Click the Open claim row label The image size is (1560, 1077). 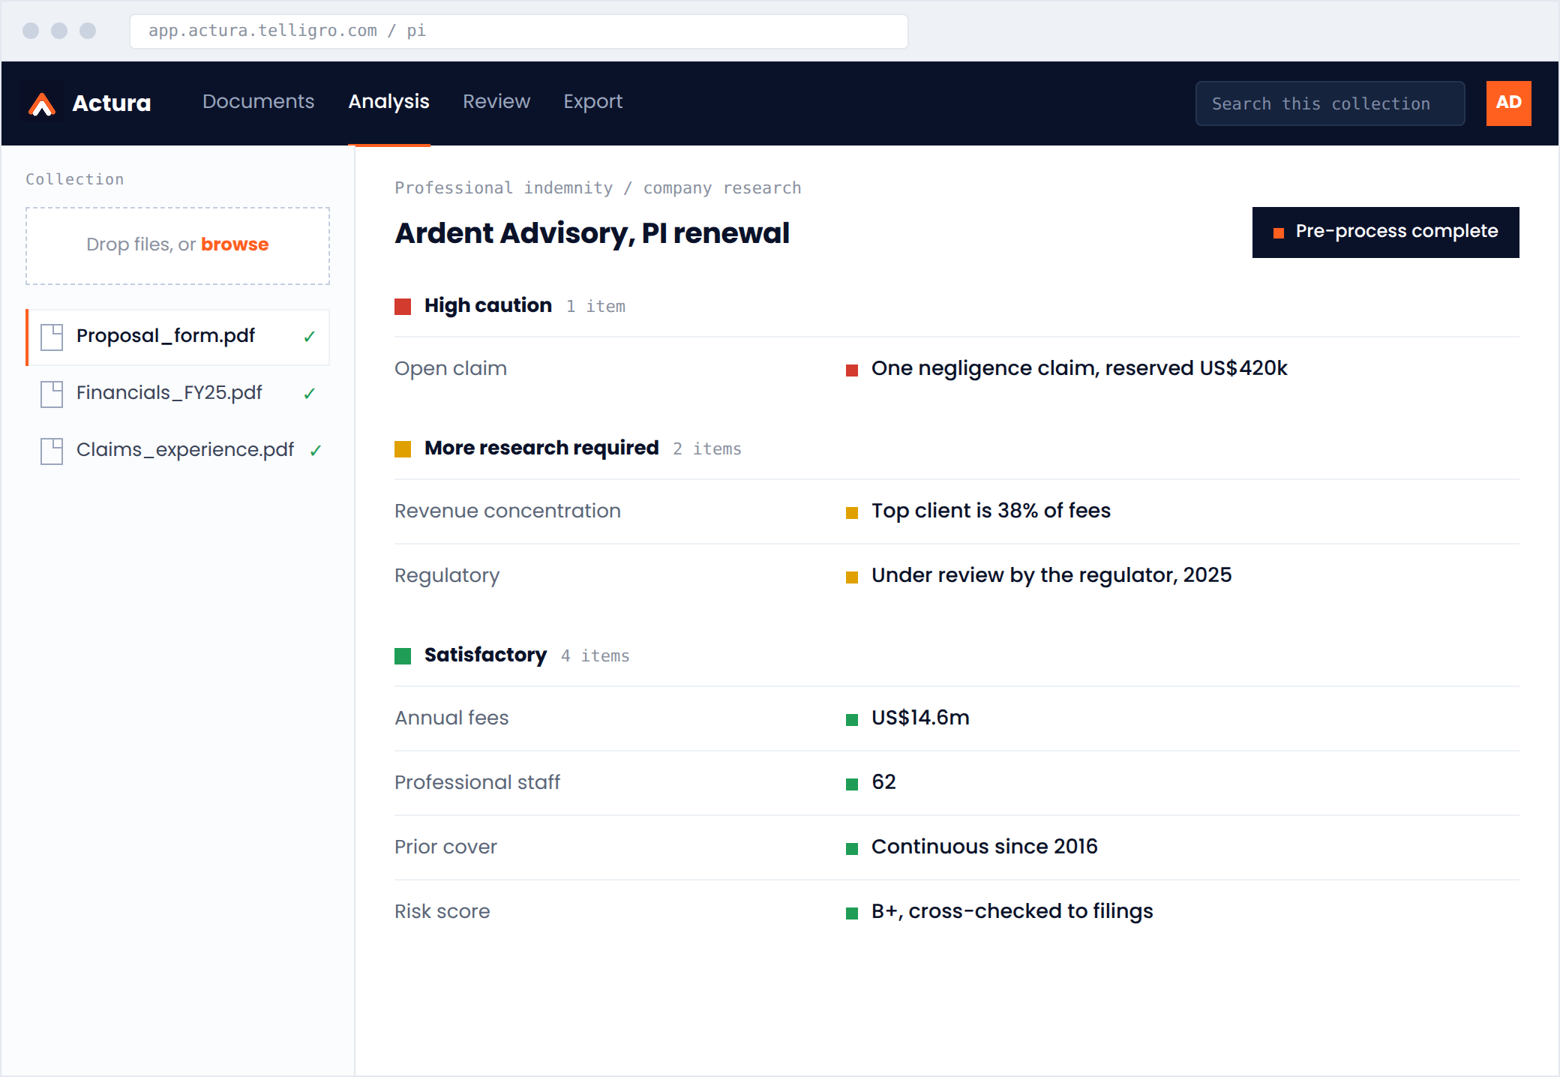tap(451, 369)
